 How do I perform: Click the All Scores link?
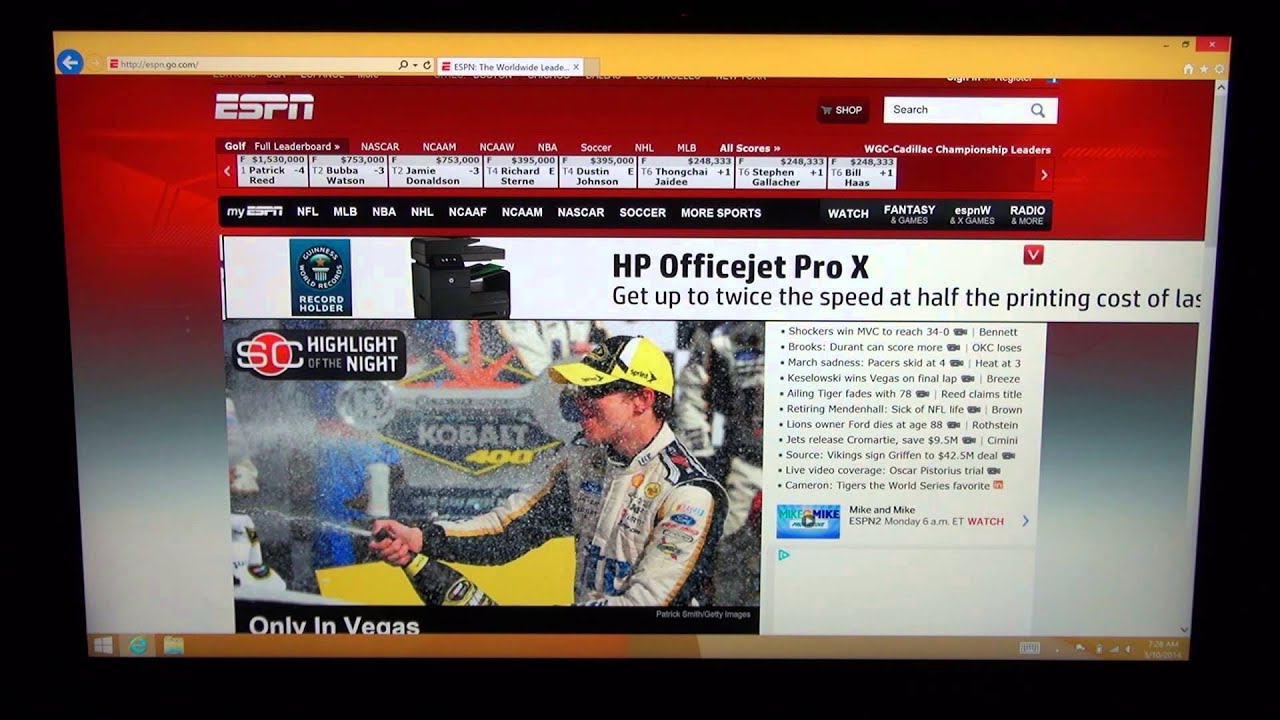click(x=750, y=148)
